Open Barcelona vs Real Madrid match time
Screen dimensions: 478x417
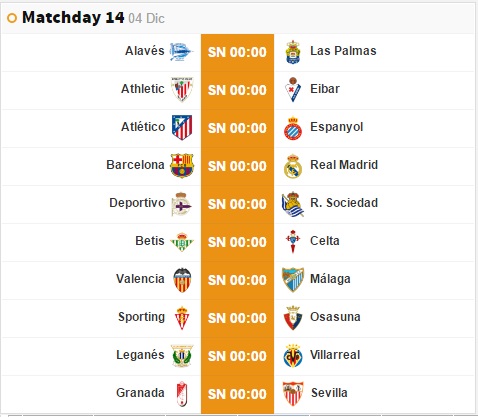tap(237, 166)
